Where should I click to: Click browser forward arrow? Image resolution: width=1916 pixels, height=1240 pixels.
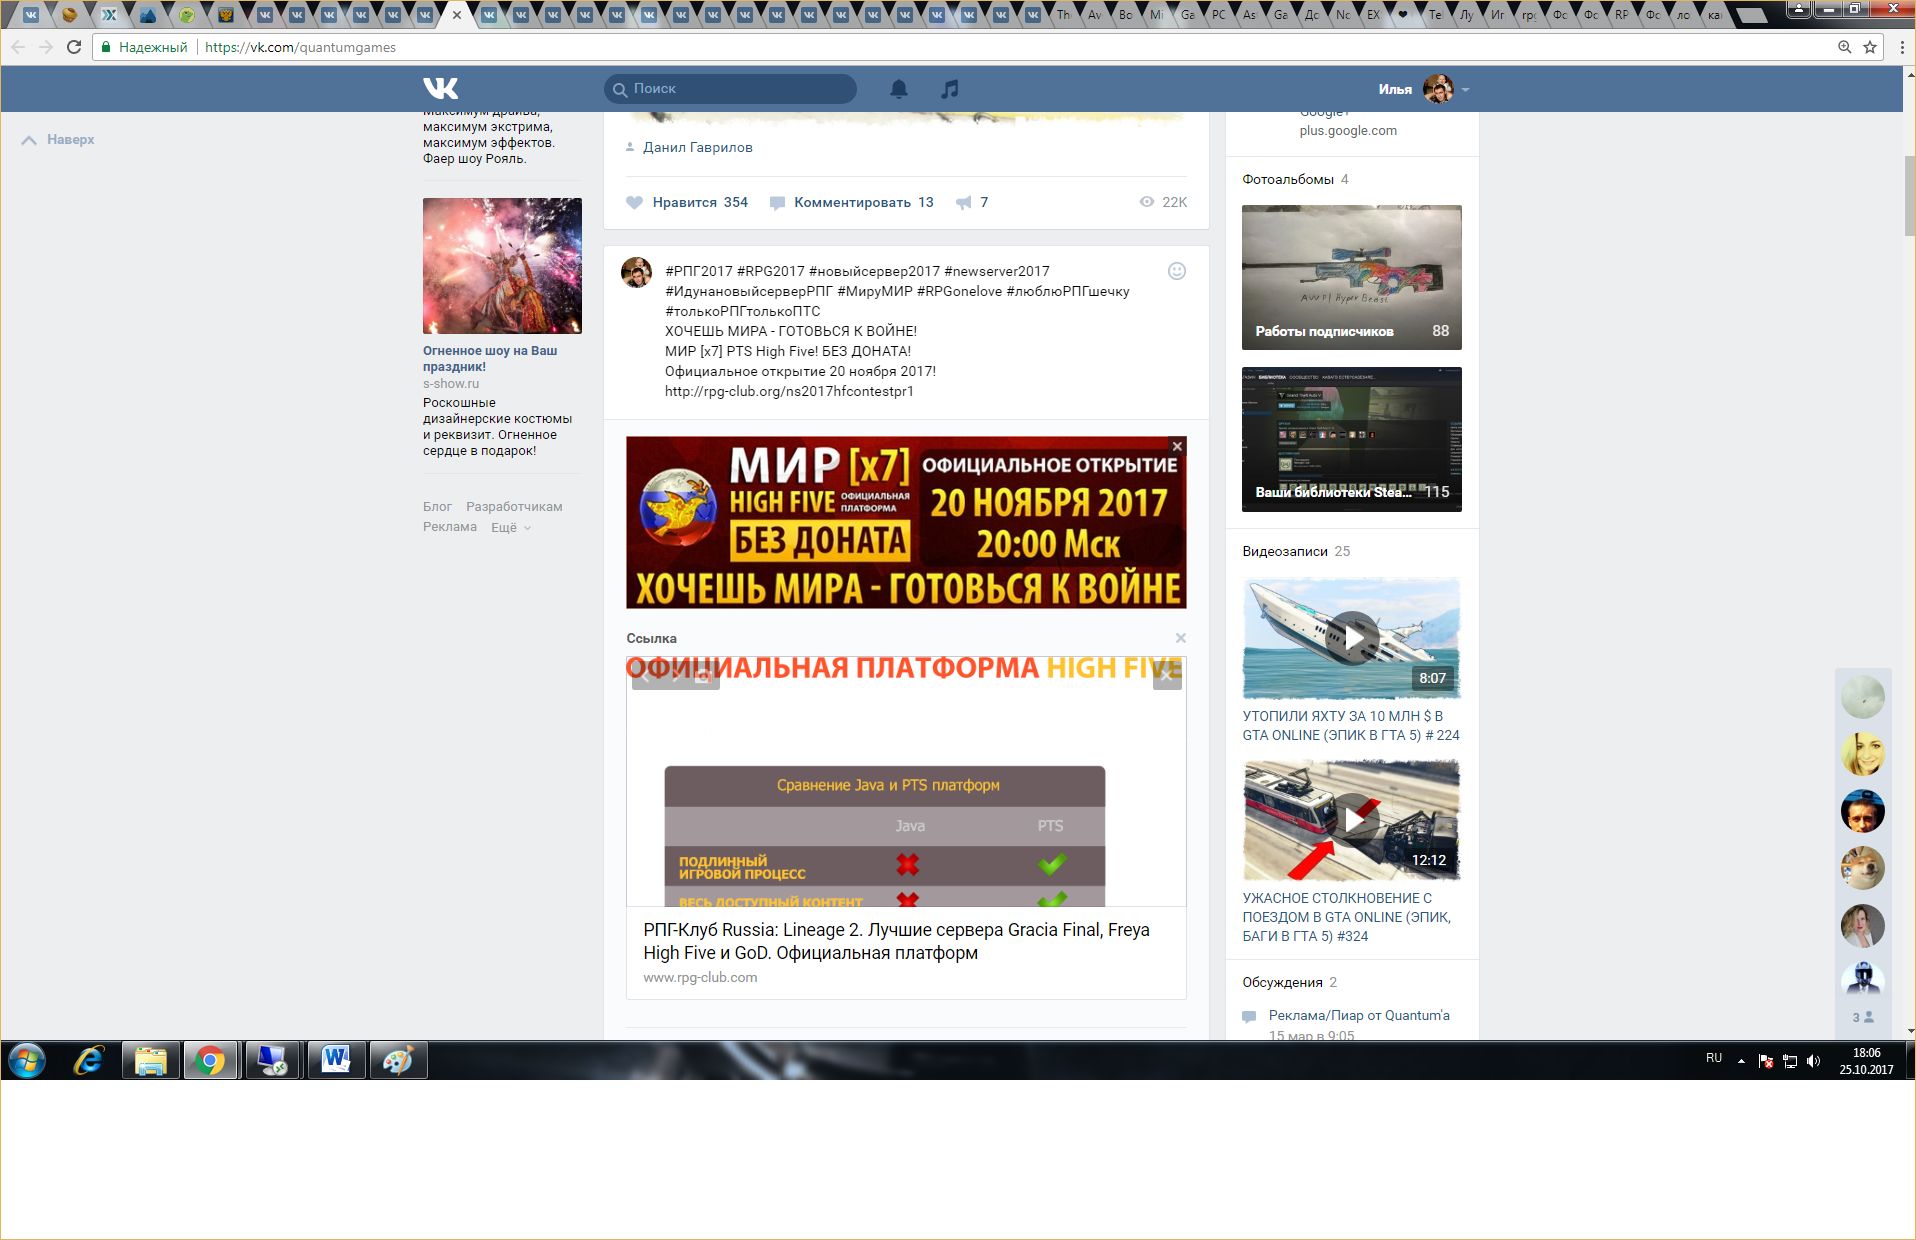46,47
